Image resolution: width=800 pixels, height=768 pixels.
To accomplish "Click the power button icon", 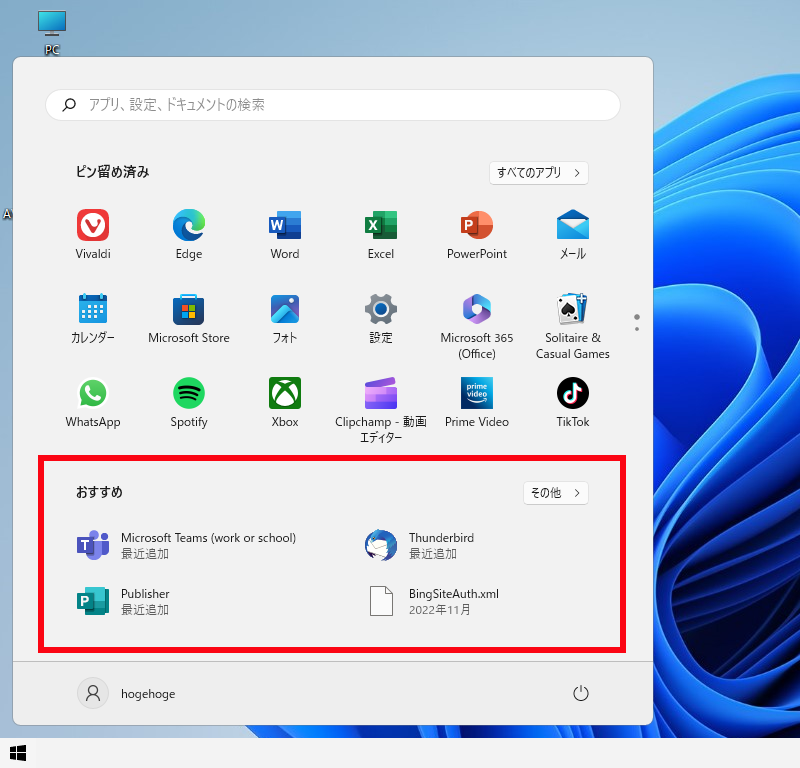I will pos(581,693).
